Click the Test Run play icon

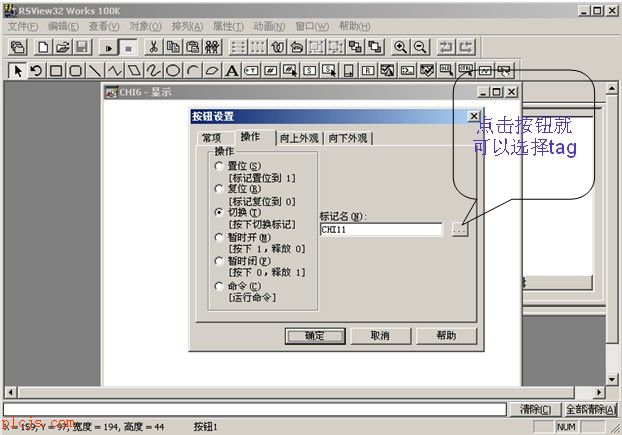[x=108, y=48]
